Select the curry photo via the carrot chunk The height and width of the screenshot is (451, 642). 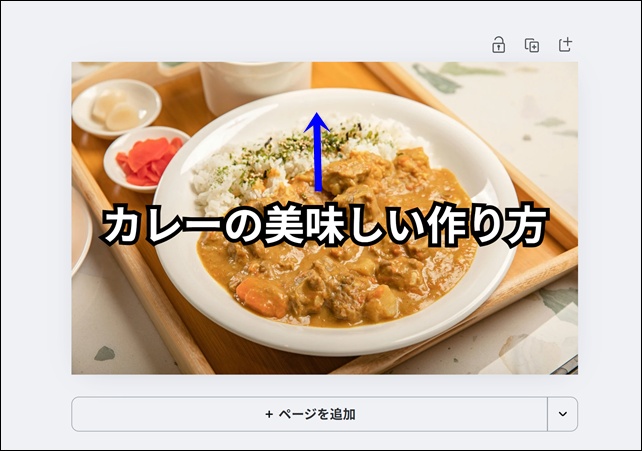[262, 296]
